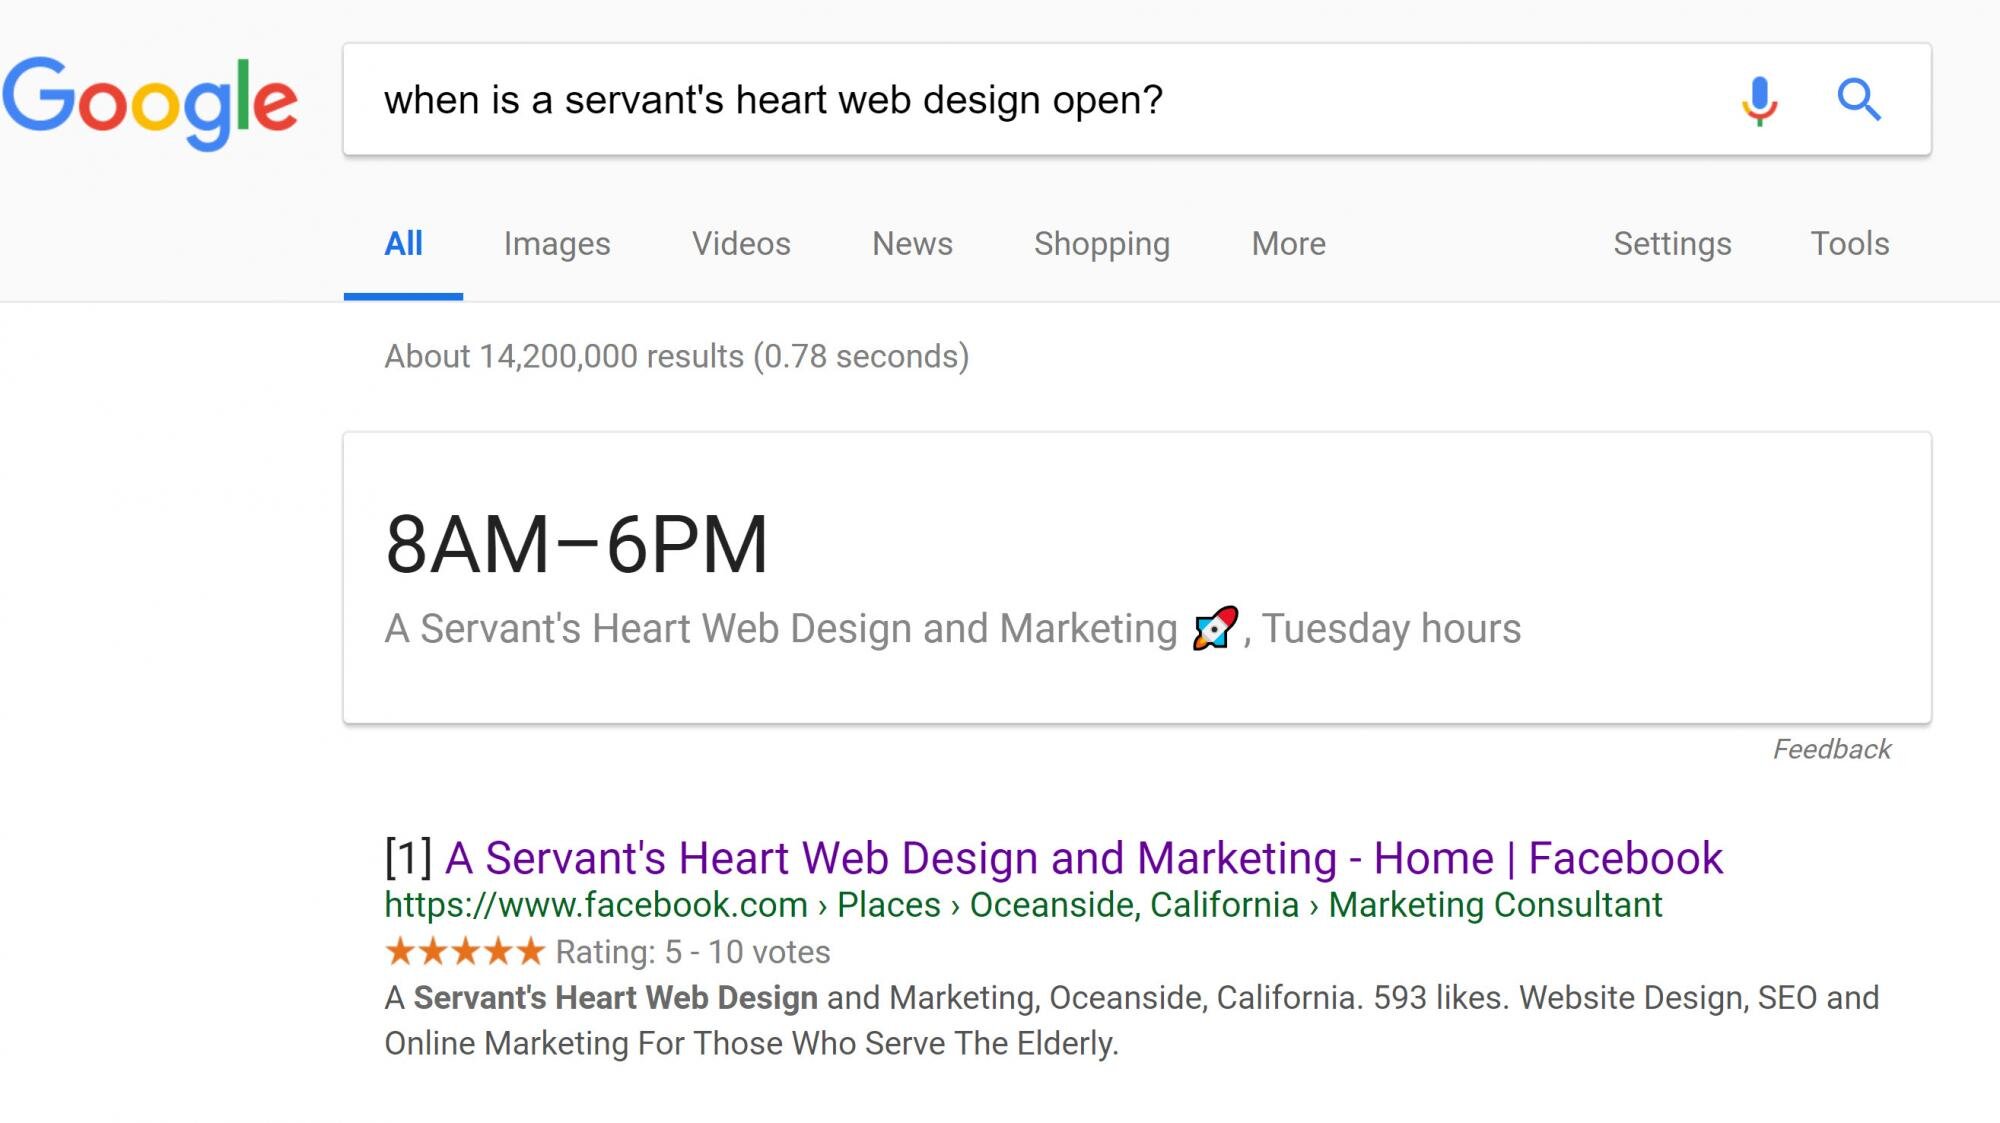This screenshot has height=1123, width=2000.
Task: Expand the More search options menu
Action: (x=1289, y=244)
